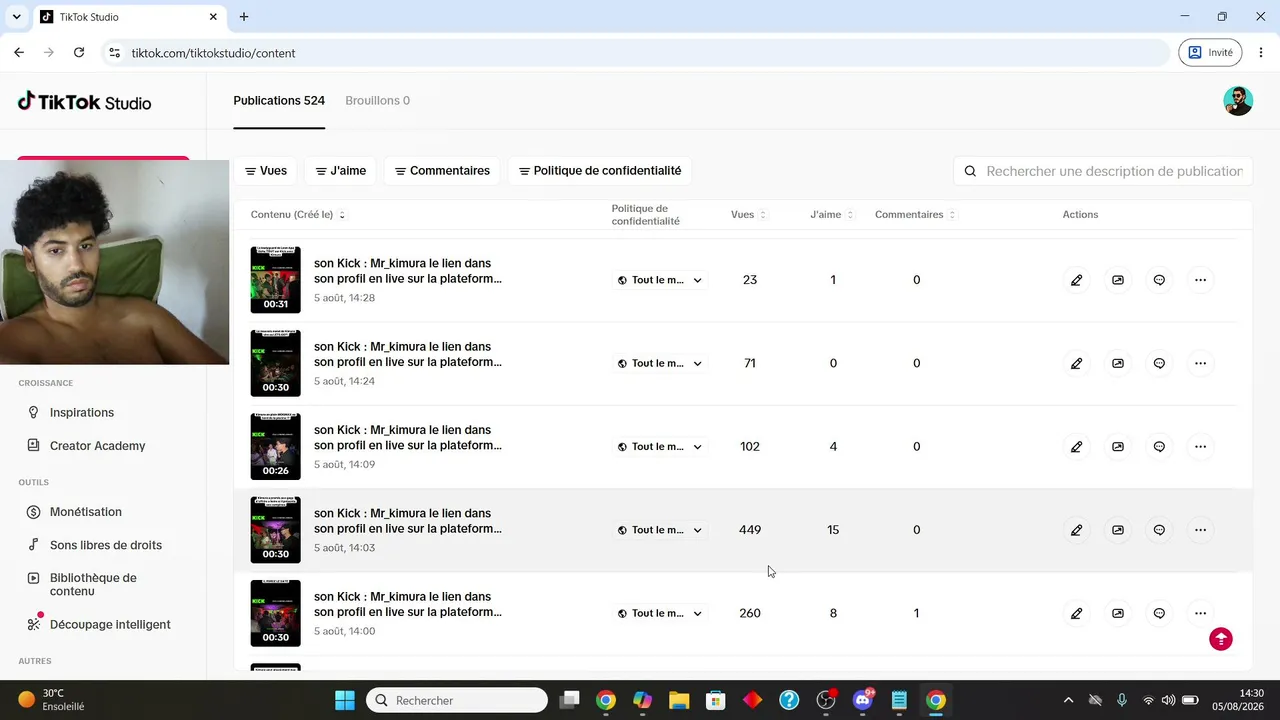1280x720 pixels.
Task: Click the Windows taskbar Rechercher box
Action: (457, 700)
